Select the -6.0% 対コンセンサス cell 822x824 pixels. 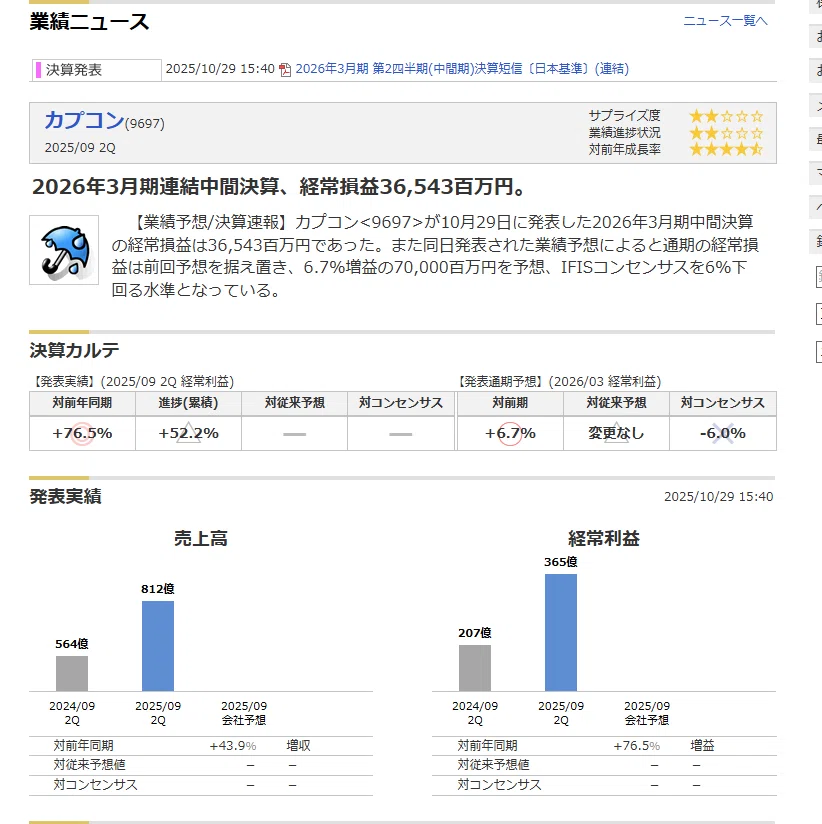(x=723, y=434)
